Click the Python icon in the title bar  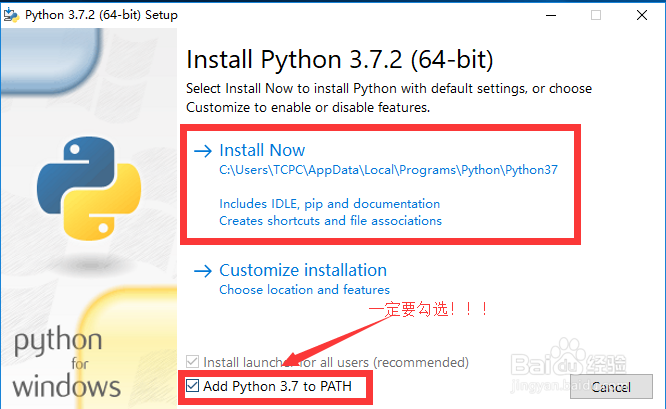tap(15, 15)
